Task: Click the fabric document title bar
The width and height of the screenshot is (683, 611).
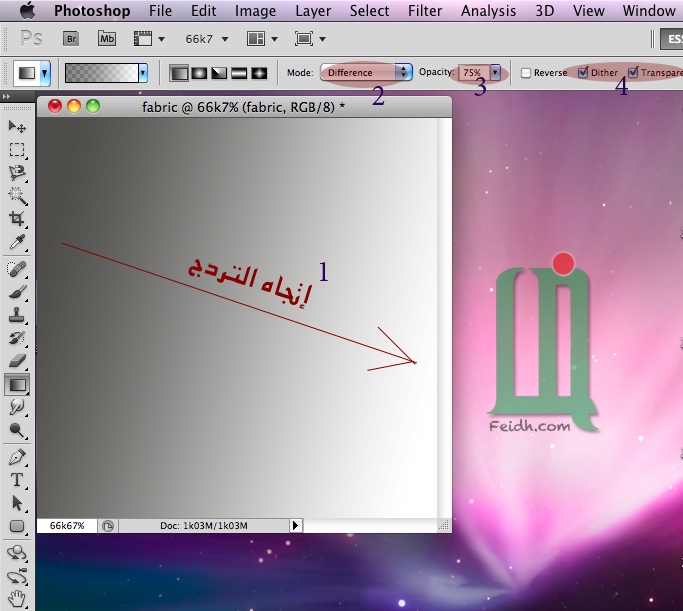Action: click(244, 107)
